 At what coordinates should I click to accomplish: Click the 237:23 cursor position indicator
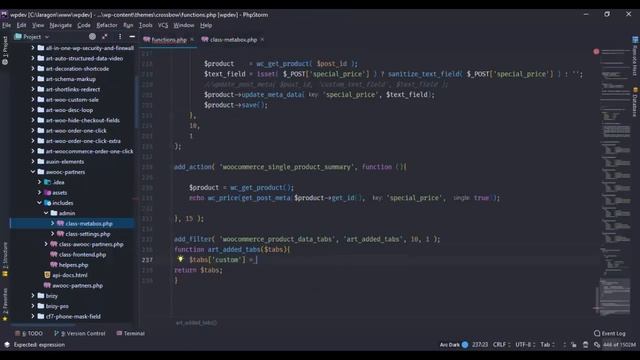coord(480,344)
